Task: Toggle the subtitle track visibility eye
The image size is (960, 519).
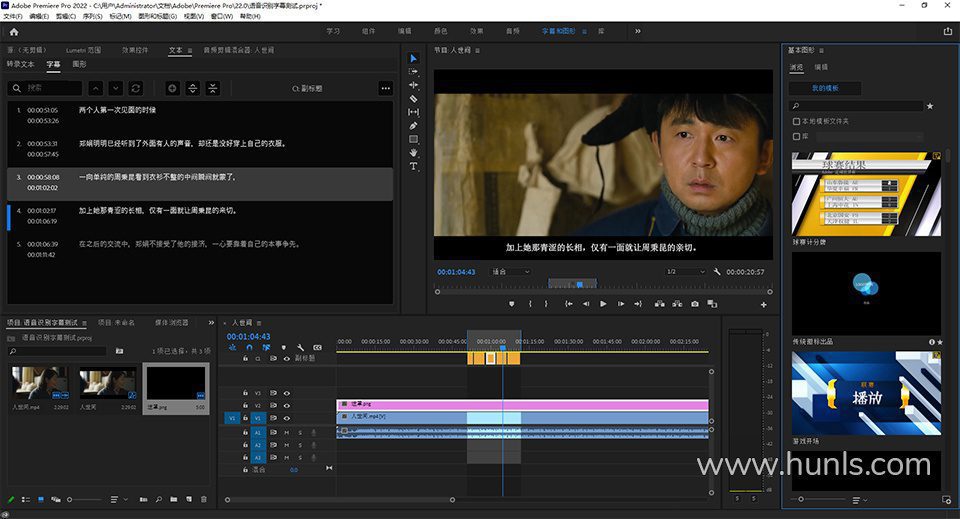Action: click(x=287, y=359)
